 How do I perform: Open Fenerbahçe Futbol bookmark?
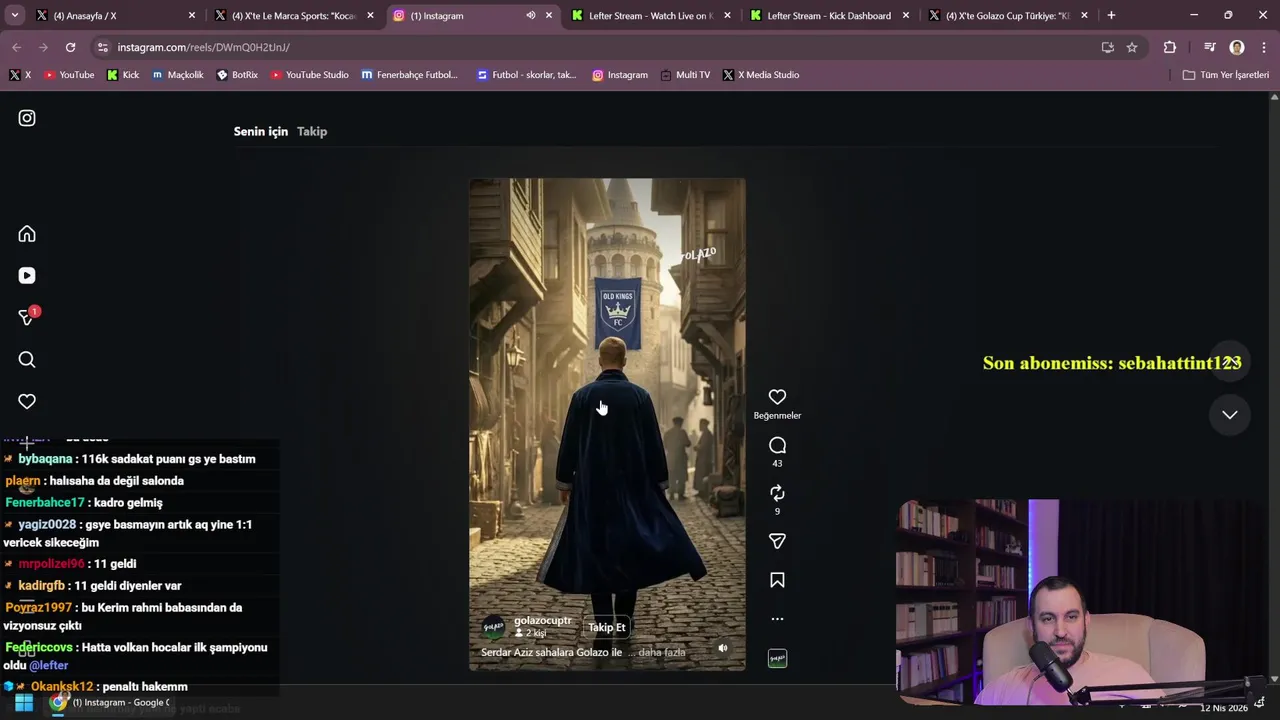tap(410, 75)
